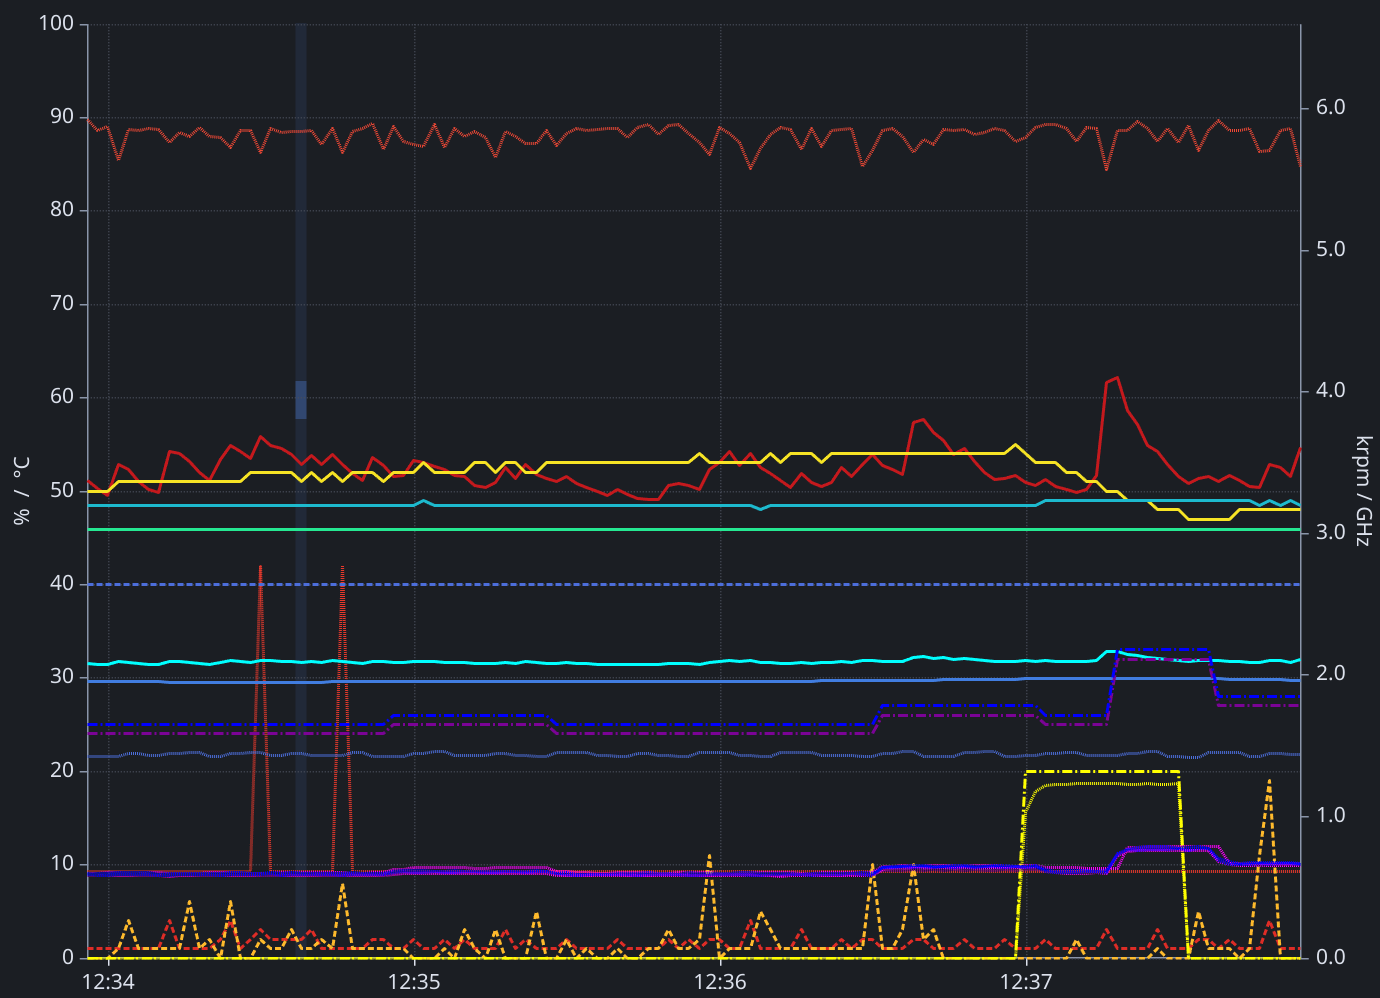Viewport: 1380px width, 998px height.
Task: Click the tall orange dashed peak at far right
Action: point(1269,781)
